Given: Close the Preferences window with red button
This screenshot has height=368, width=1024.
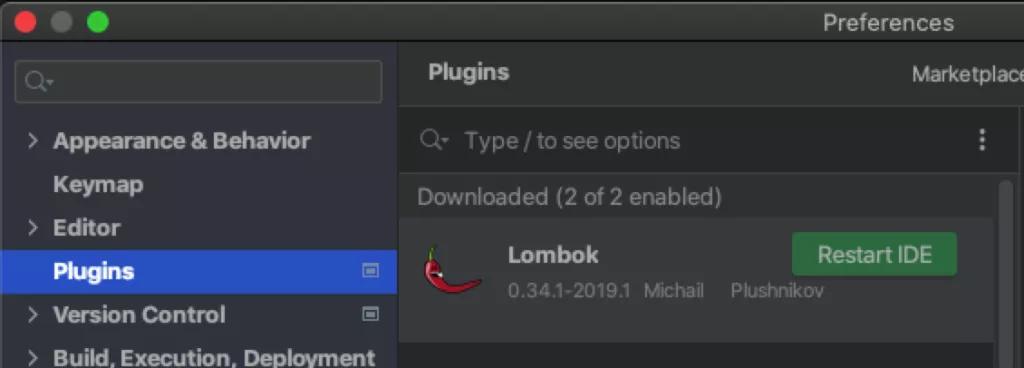Looking at the screenshot, I should coord(25,22).
